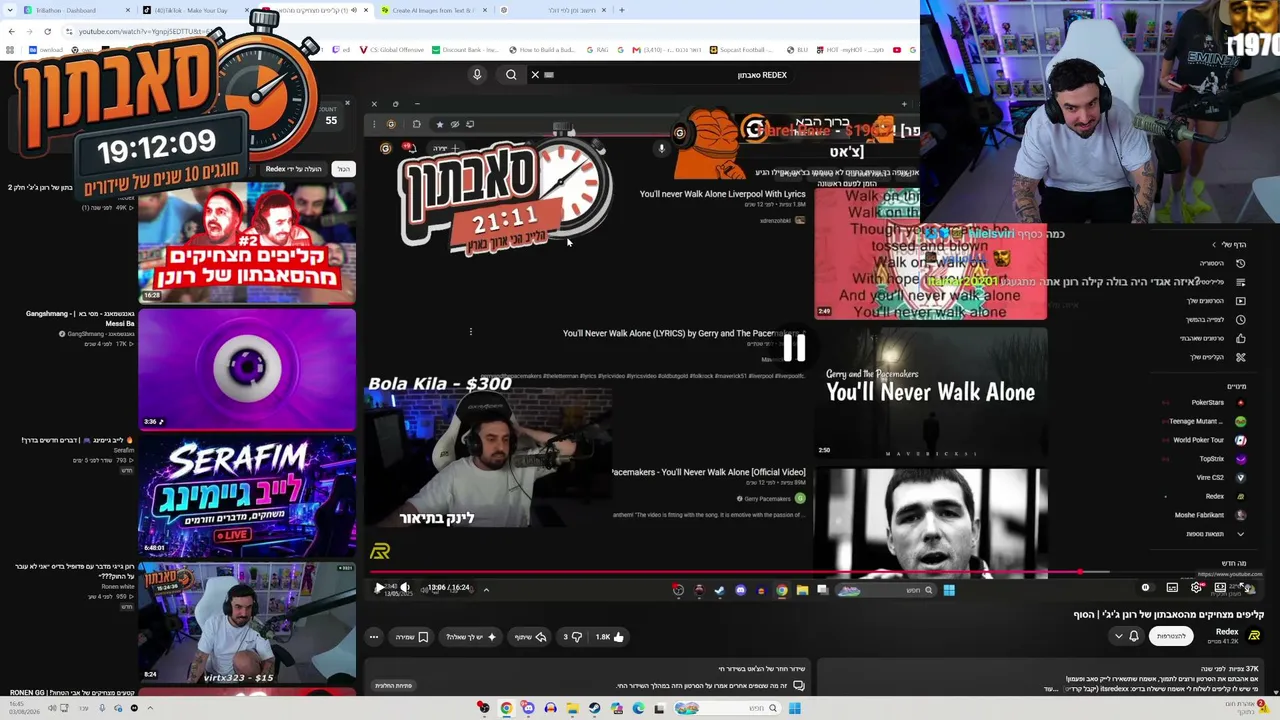Open Chrome from the Windows taskbar
1280x720 pixels.
(506, 709)
